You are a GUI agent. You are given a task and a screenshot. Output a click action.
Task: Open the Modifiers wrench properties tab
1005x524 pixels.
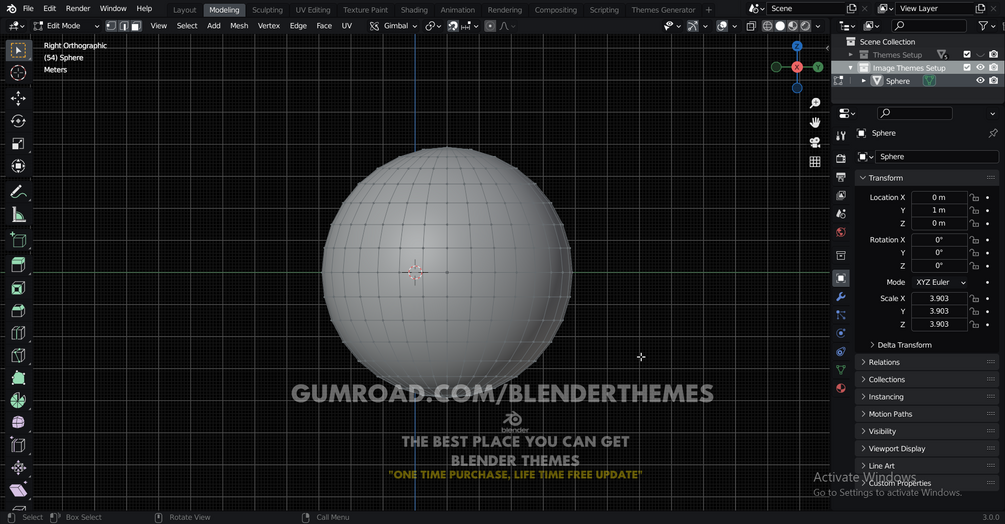click(841, 297)
